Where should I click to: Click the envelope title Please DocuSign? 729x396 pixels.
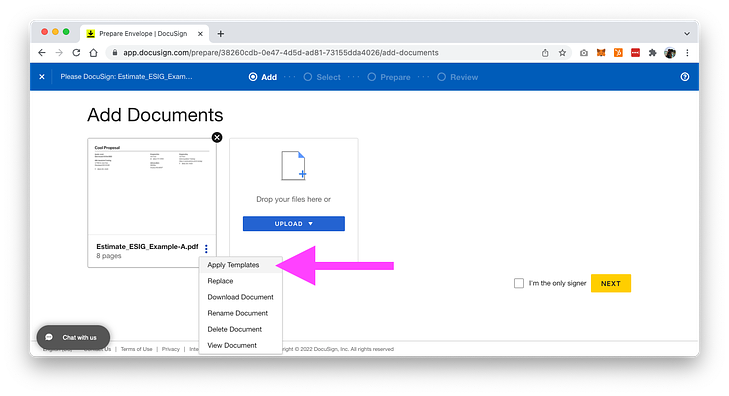[126, 77]
